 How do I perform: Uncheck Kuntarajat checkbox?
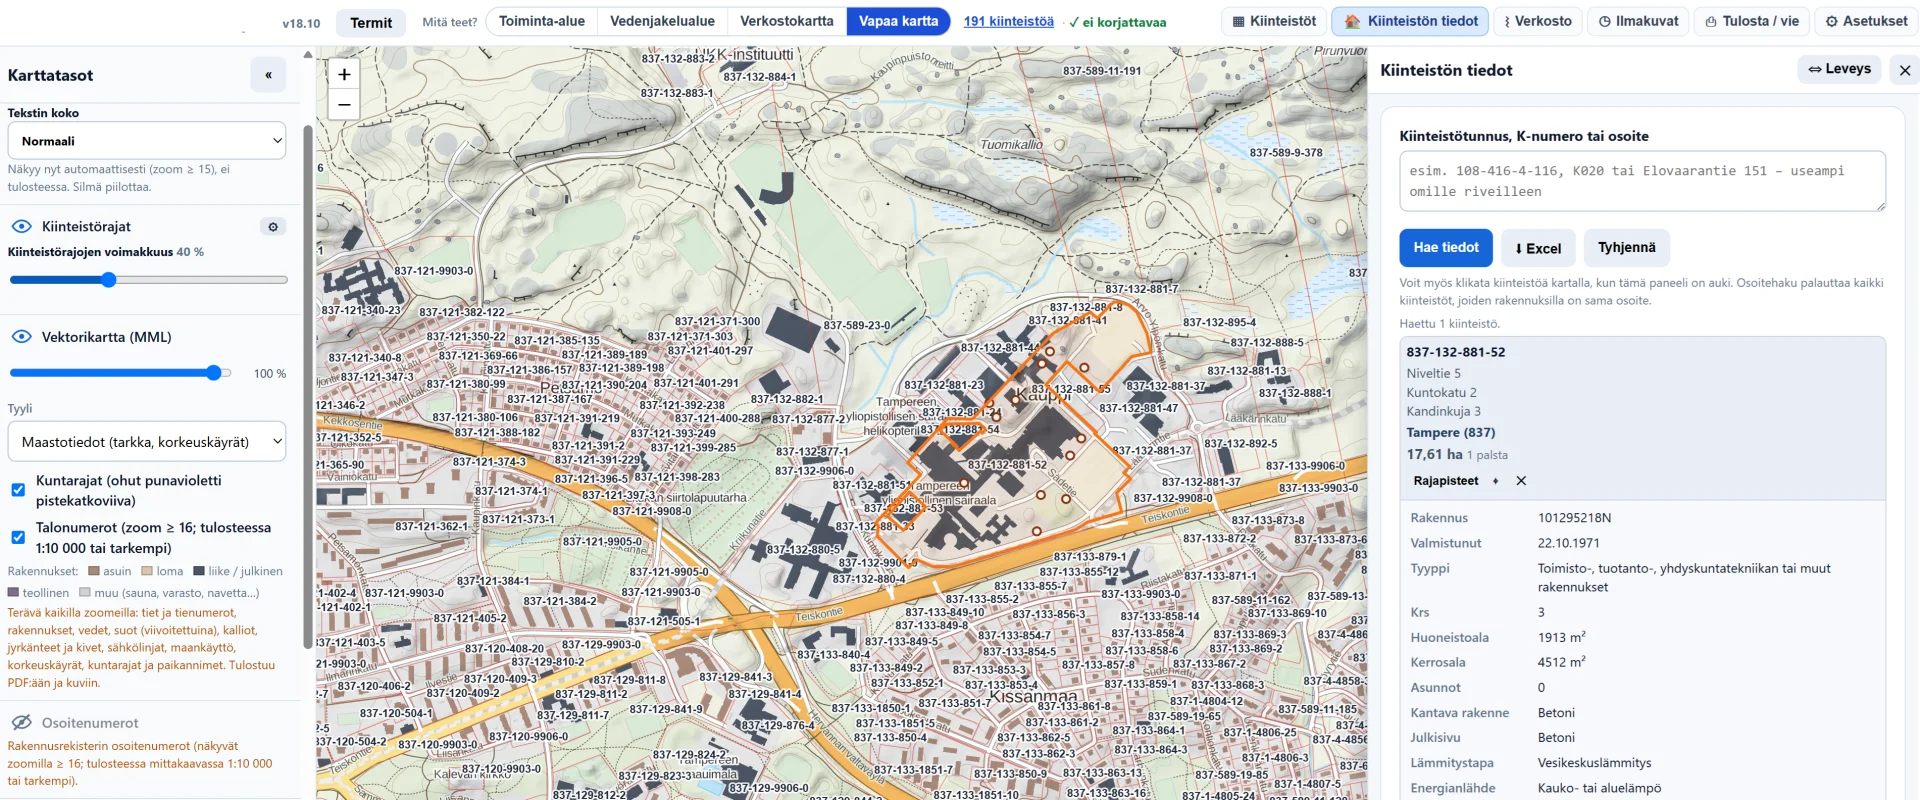point(18,490)
